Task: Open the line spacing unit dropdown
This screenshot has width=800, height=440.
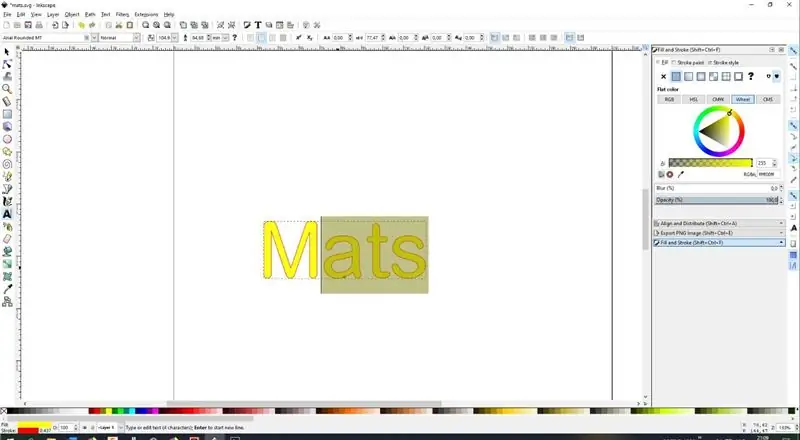Action: (x=226, y=38)
